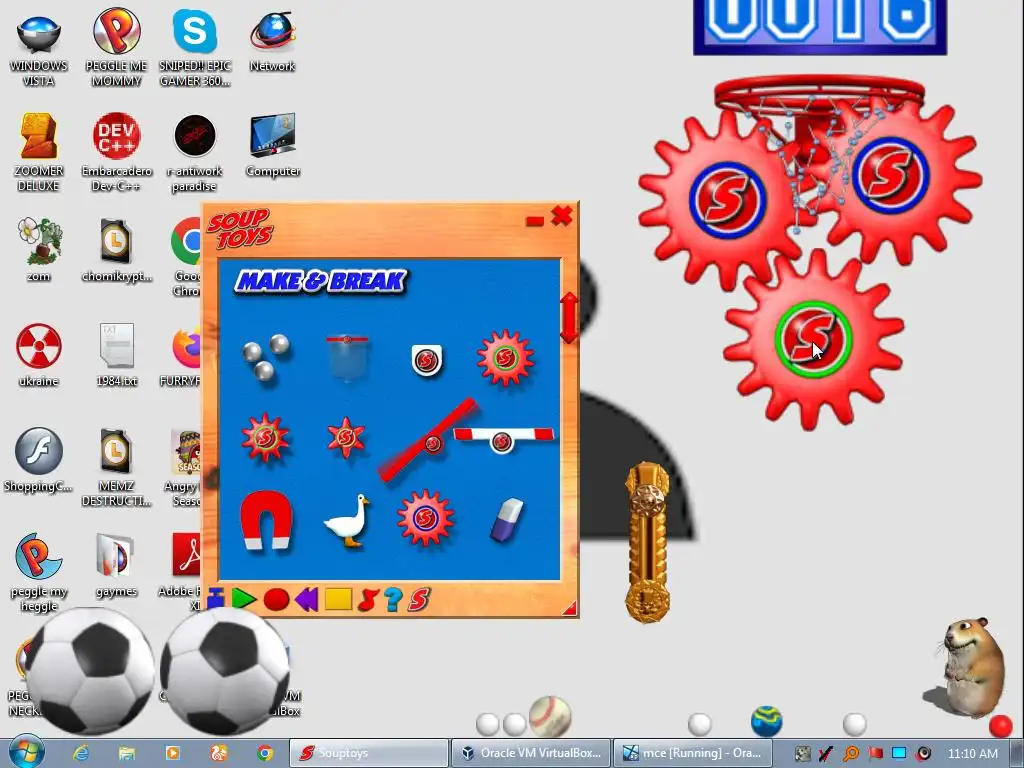Image resolution: width=1024 pixels, height=768 pixels.
Task: Click the 11:10 AM clock
Action: (972, 753)
